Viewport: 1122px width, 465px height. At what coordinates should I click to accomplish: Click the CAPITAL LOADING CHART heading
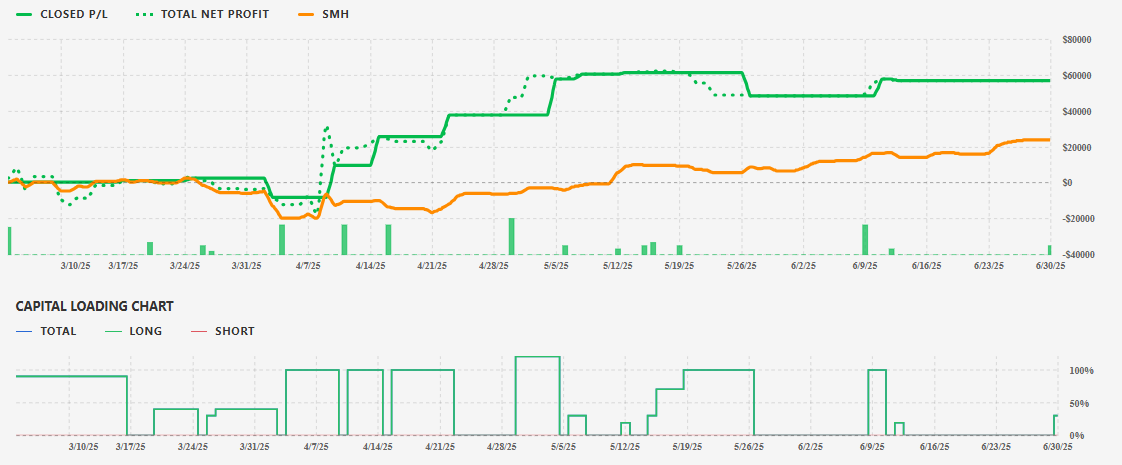pyautogui.click(x=94, y=306)
